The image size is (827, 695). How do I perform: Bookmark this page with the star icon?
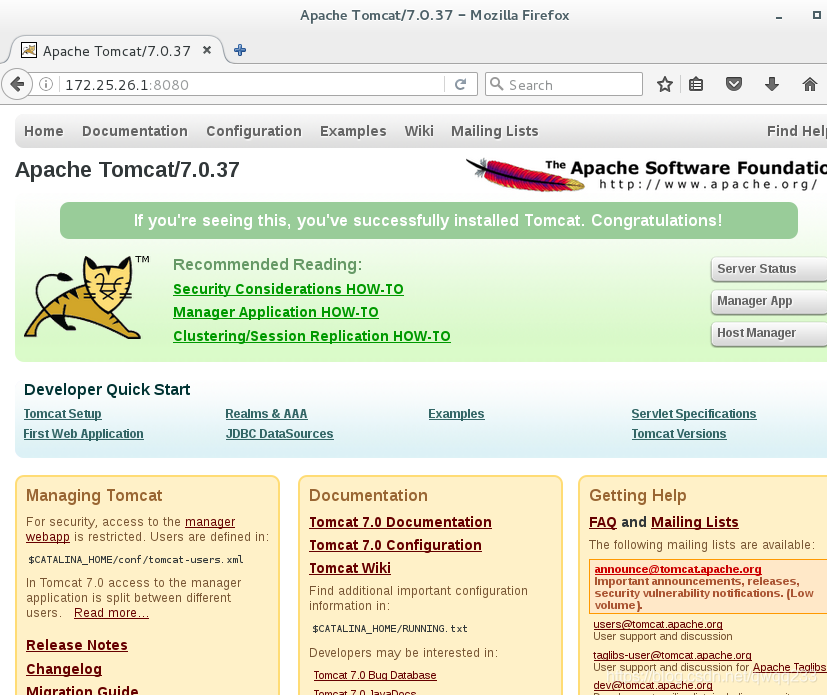pyautogui.click(x=665, y=84)
